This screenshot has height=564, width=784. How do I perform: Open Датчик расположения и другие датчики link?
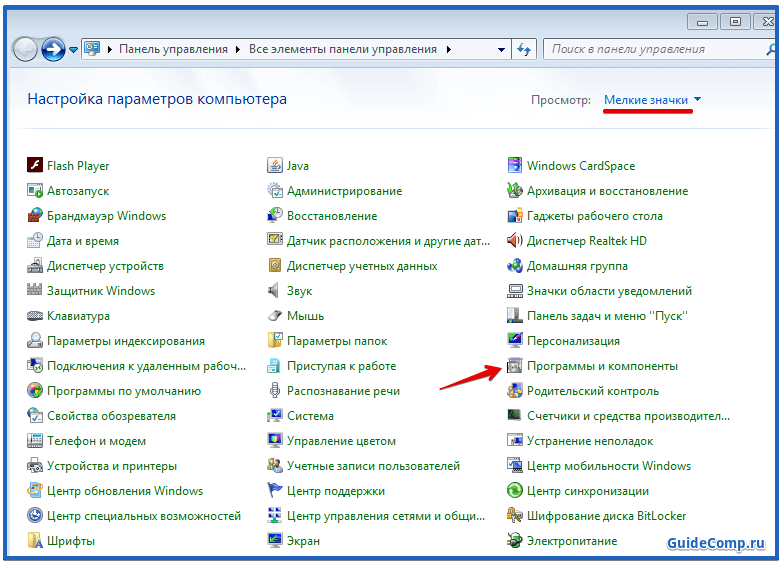pyautogui.click(x=388, y=240)
